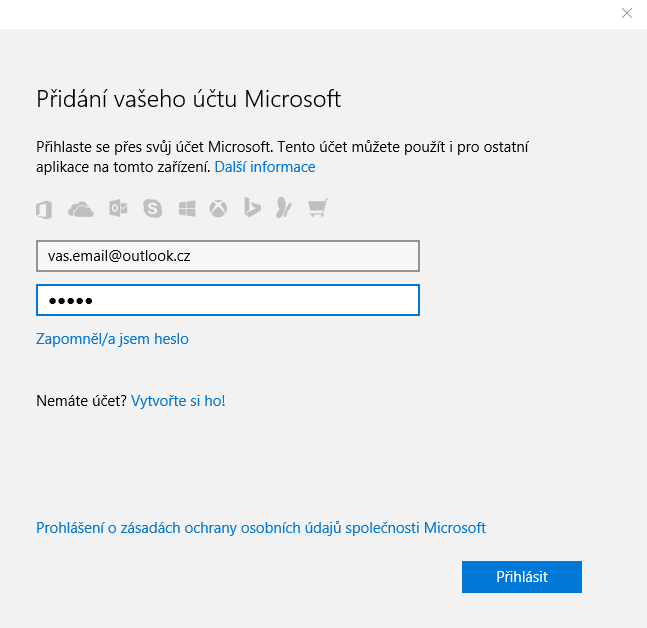This screenshot has height=628, width=647.
Task: Click the MSN butterfly icon
Action: (x=285, y=208)
